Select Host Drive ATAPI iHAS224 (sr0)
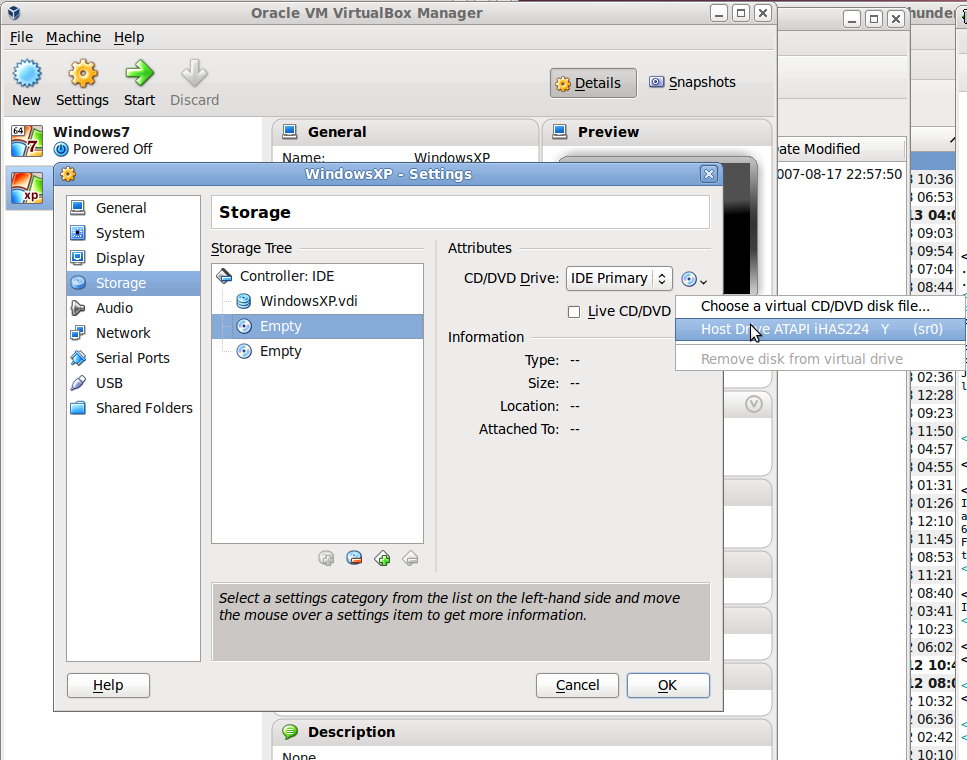Viewport: 967px width, 760px height. click(820, 329)
